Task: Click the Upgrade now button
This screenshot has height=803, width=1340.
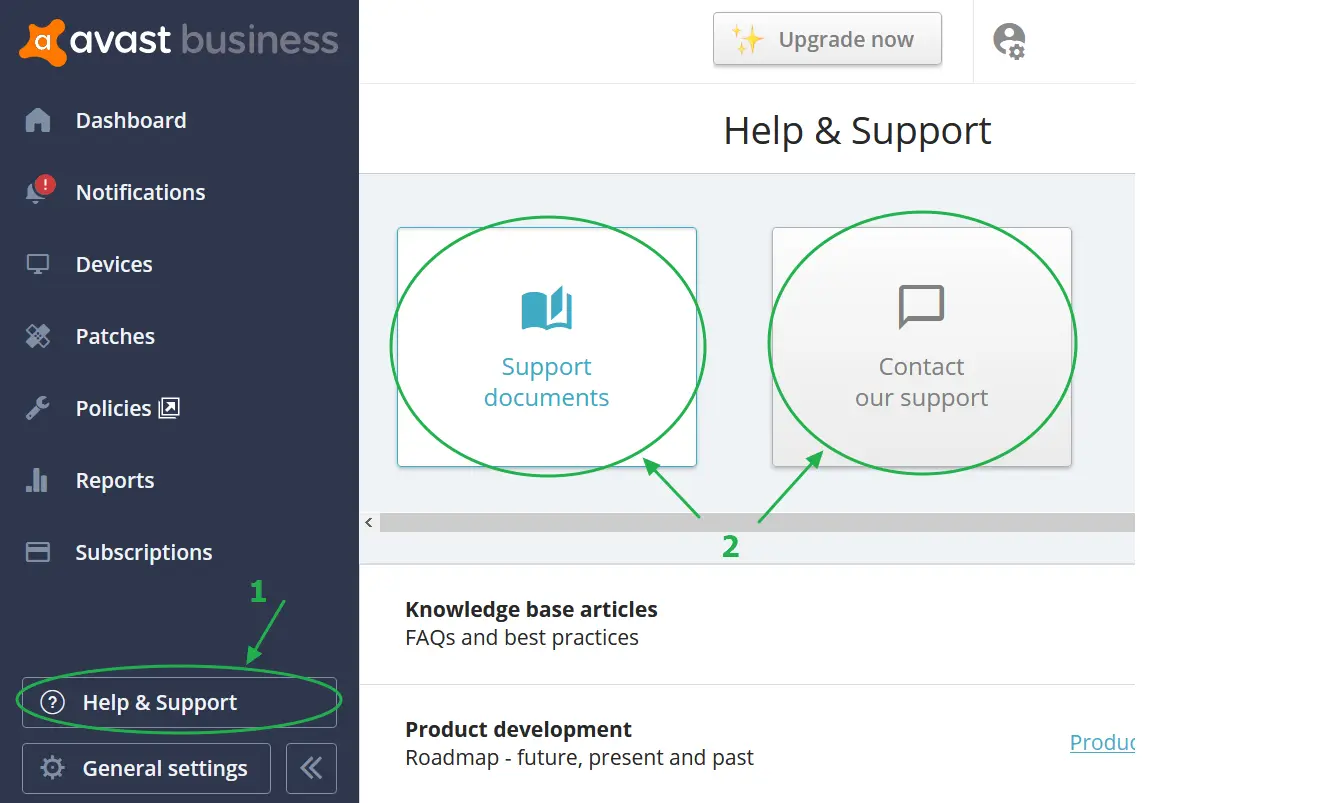Action: 827,40
